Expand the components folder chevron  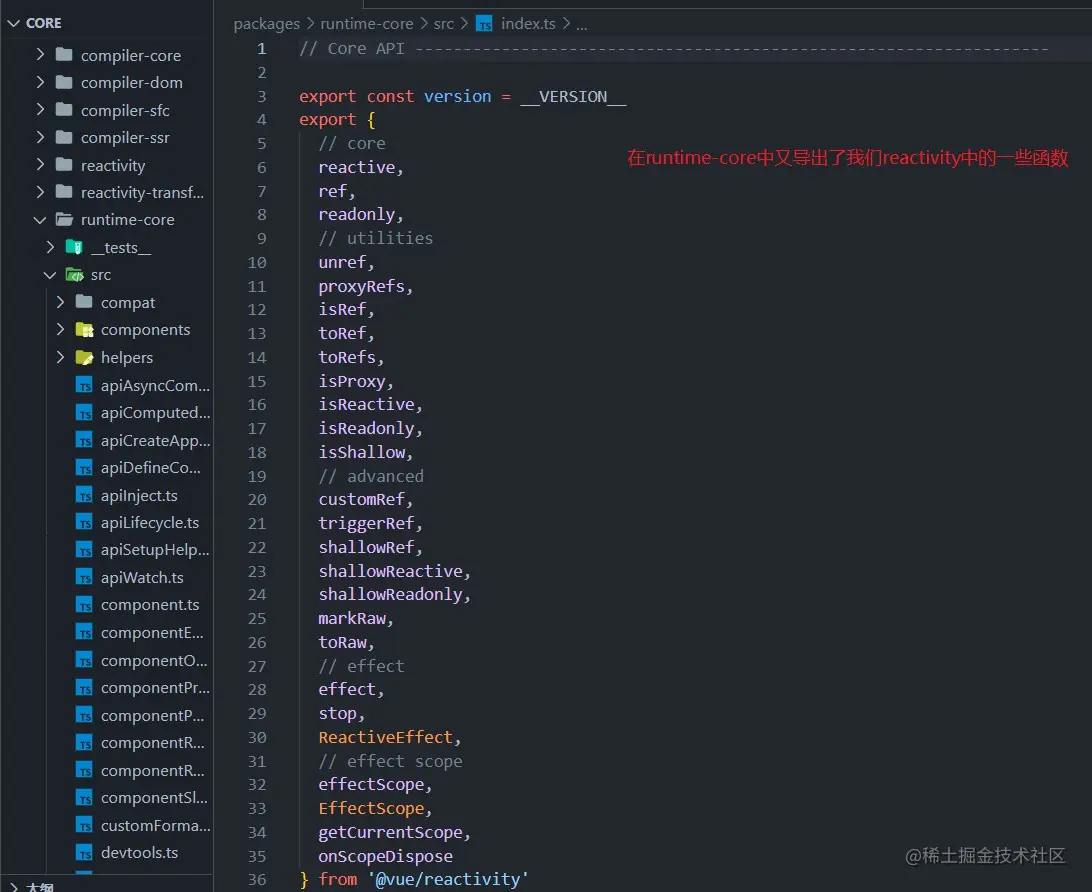tap(60, 329)
